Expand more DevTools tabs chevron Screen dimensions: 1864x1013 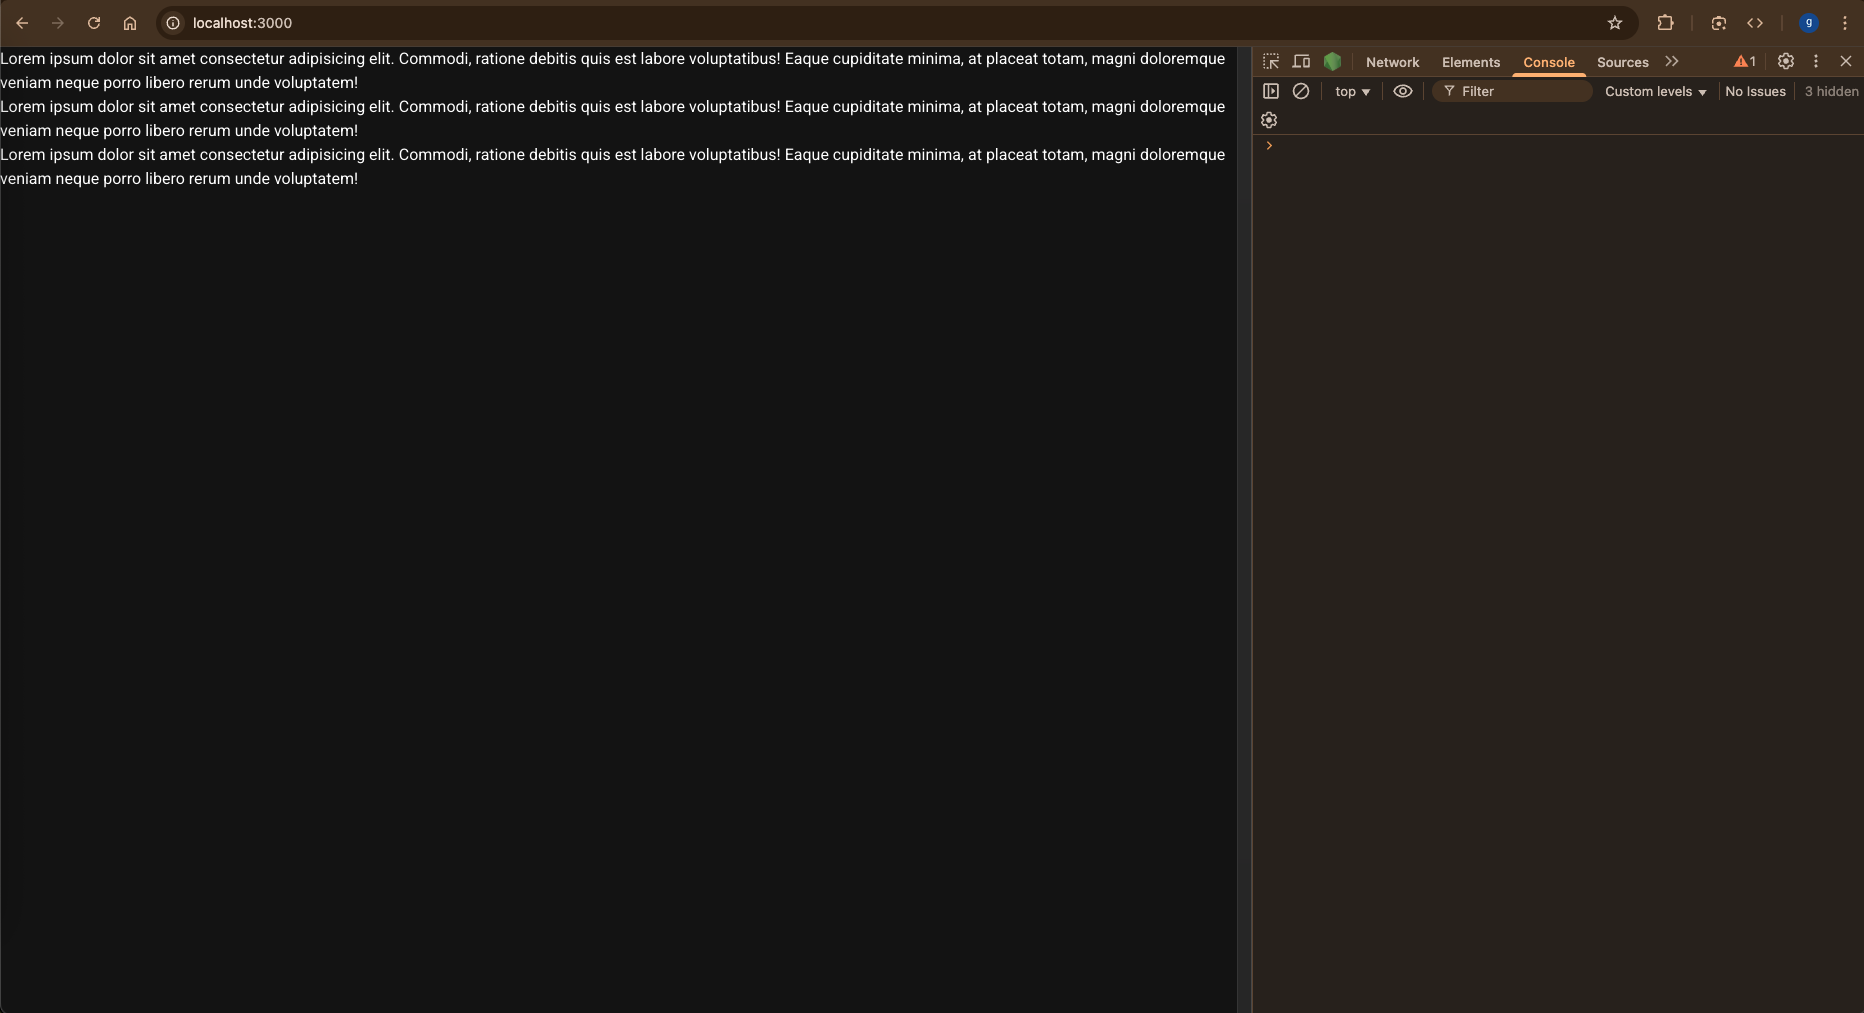tap(1672, 62)
